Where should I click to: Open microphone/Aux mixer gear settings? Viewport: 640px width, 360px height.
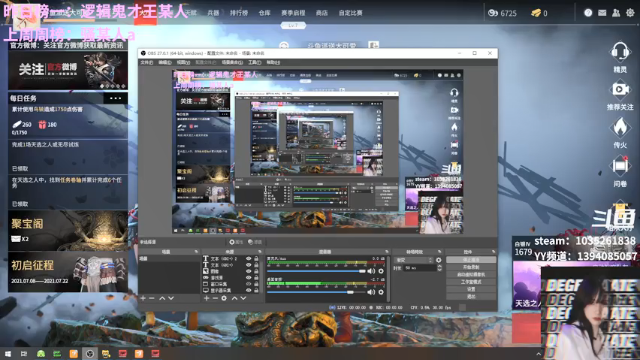(381, 271)
